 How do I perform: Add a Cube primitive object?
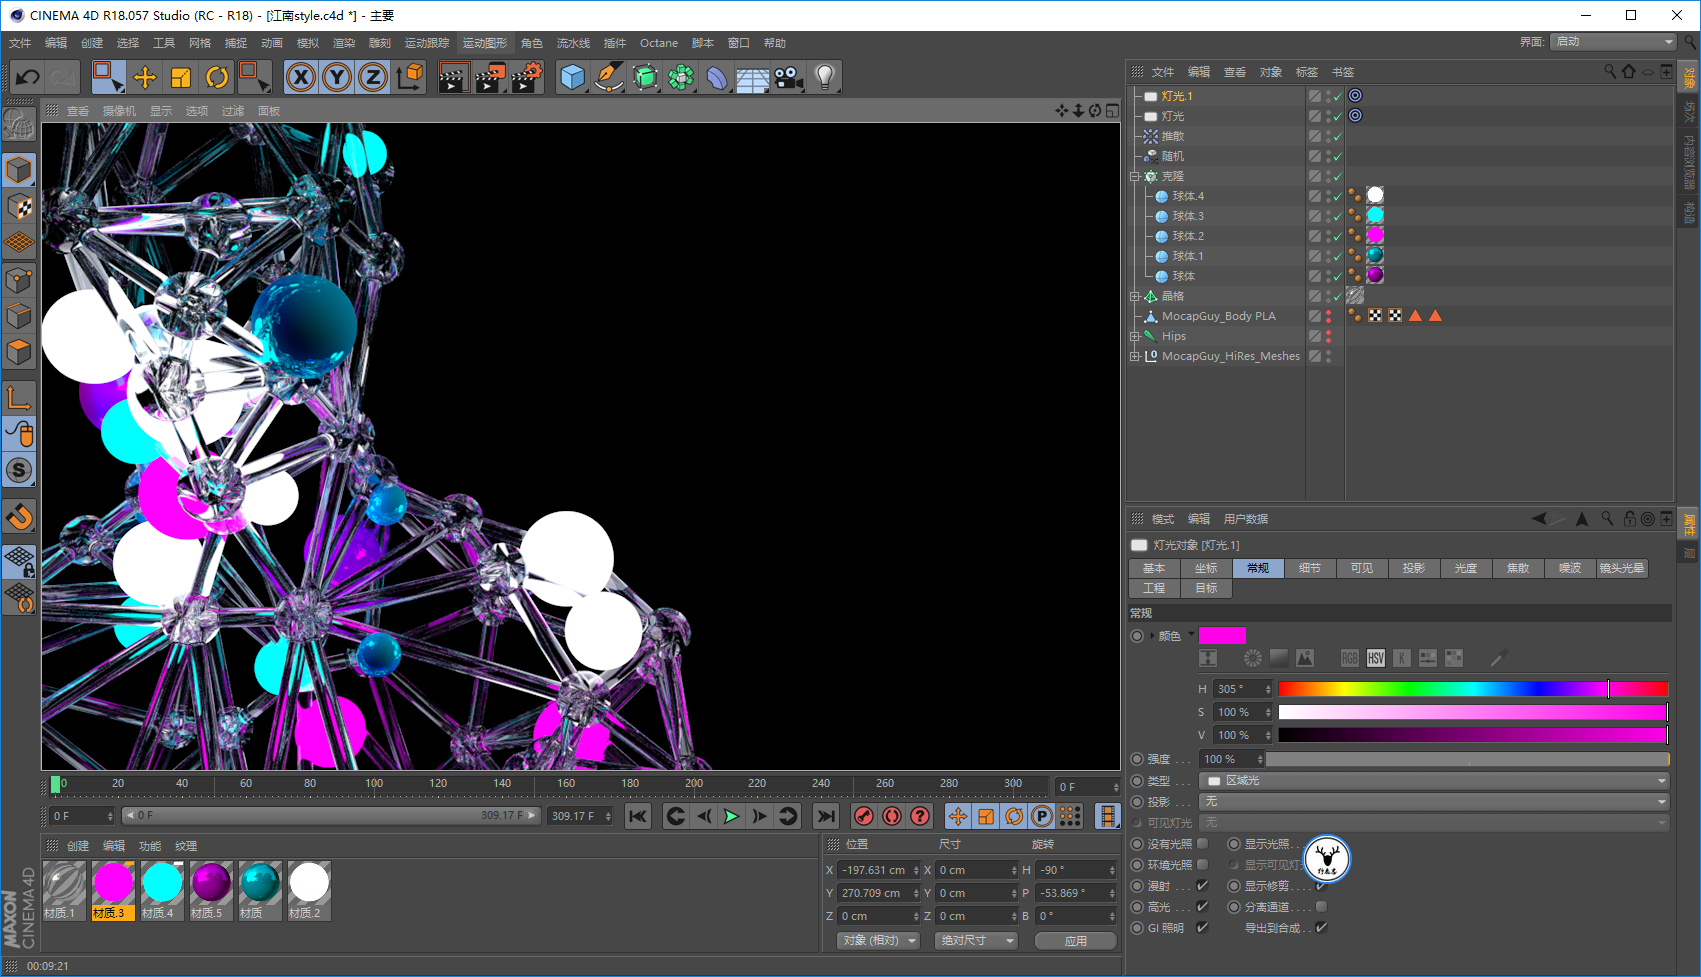click(573, 77)
